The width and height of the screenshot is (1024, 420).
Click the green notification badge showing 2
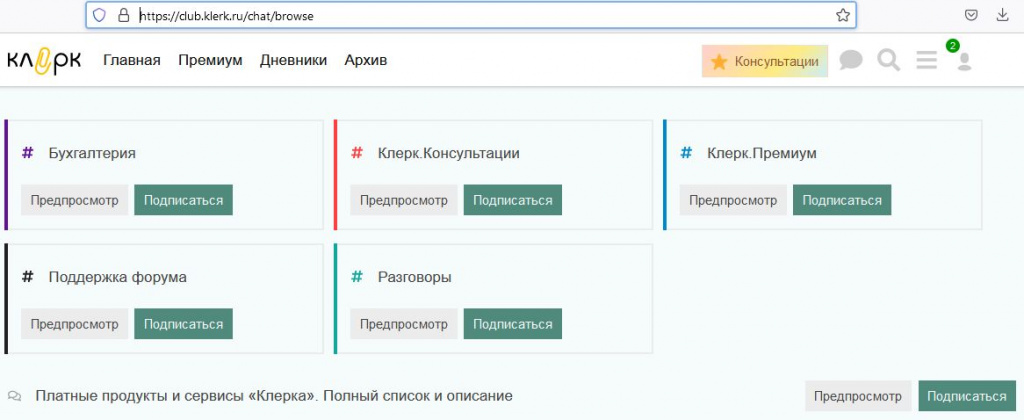[953, 46]
